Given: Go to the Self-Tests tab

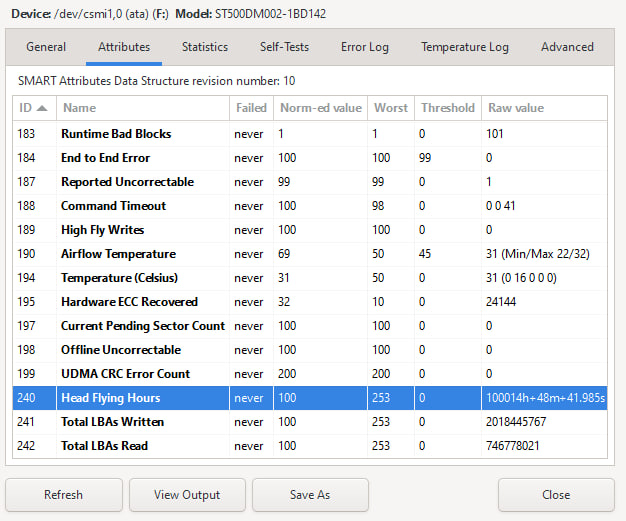Looking at the screenshot, I should 284,47.
